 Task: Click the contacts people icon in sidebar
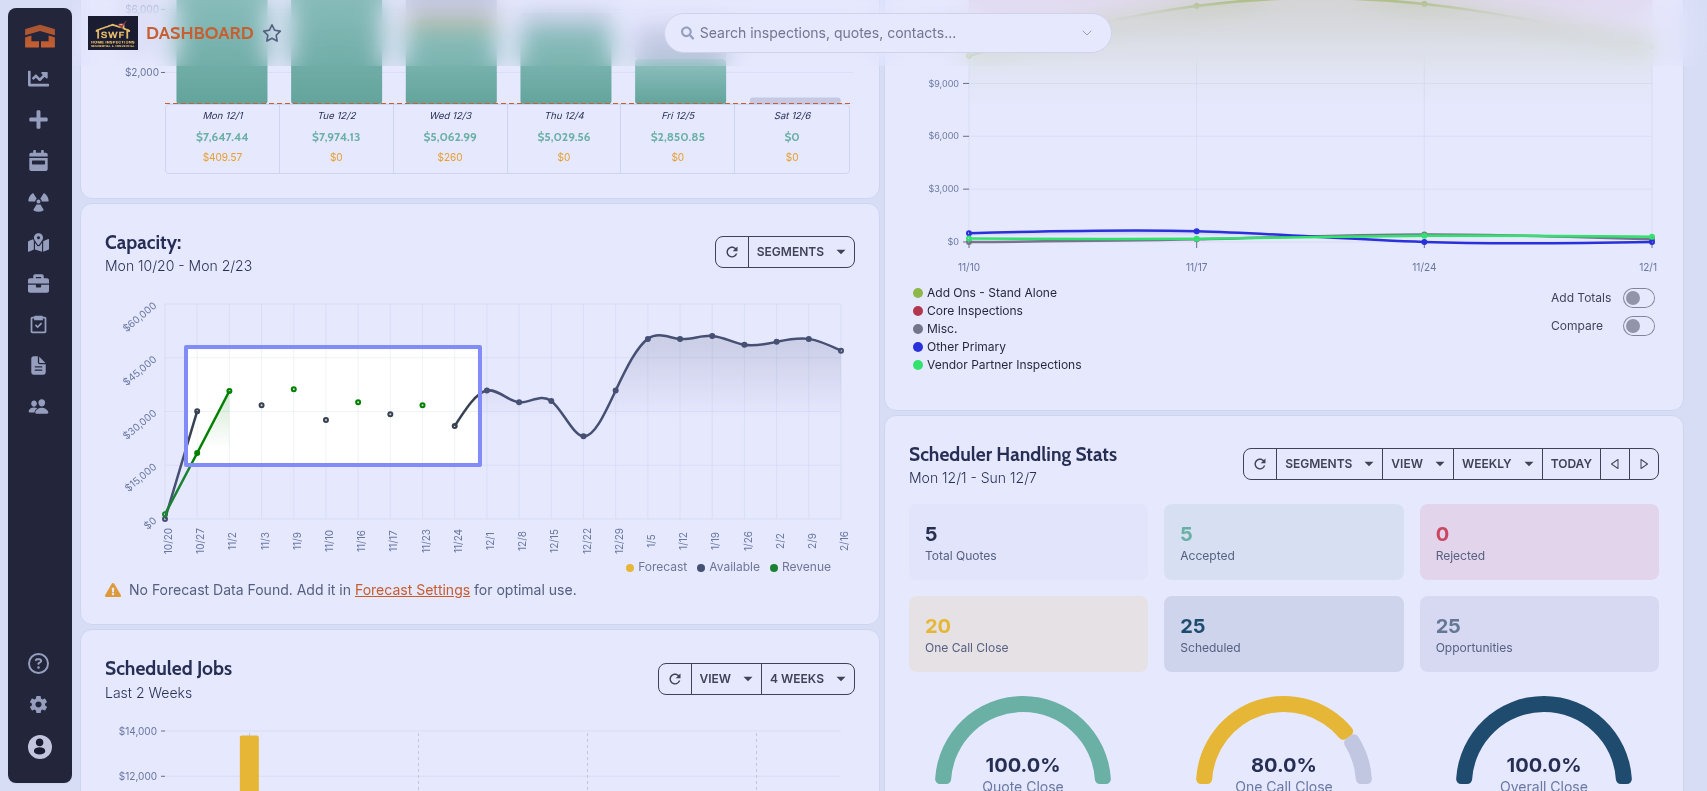(x=38, y=407)
